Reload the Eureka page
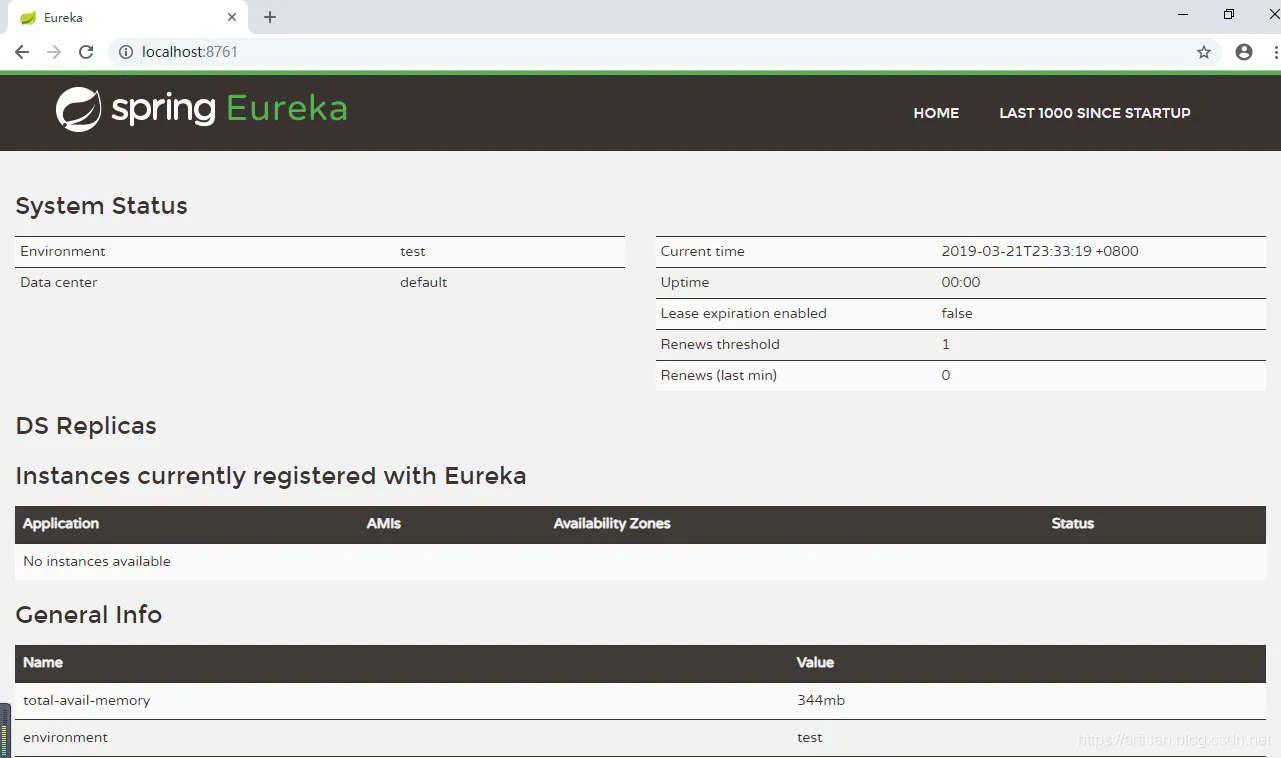The height and width of the screenshot is (758, 1281). [x=86, y=52]
